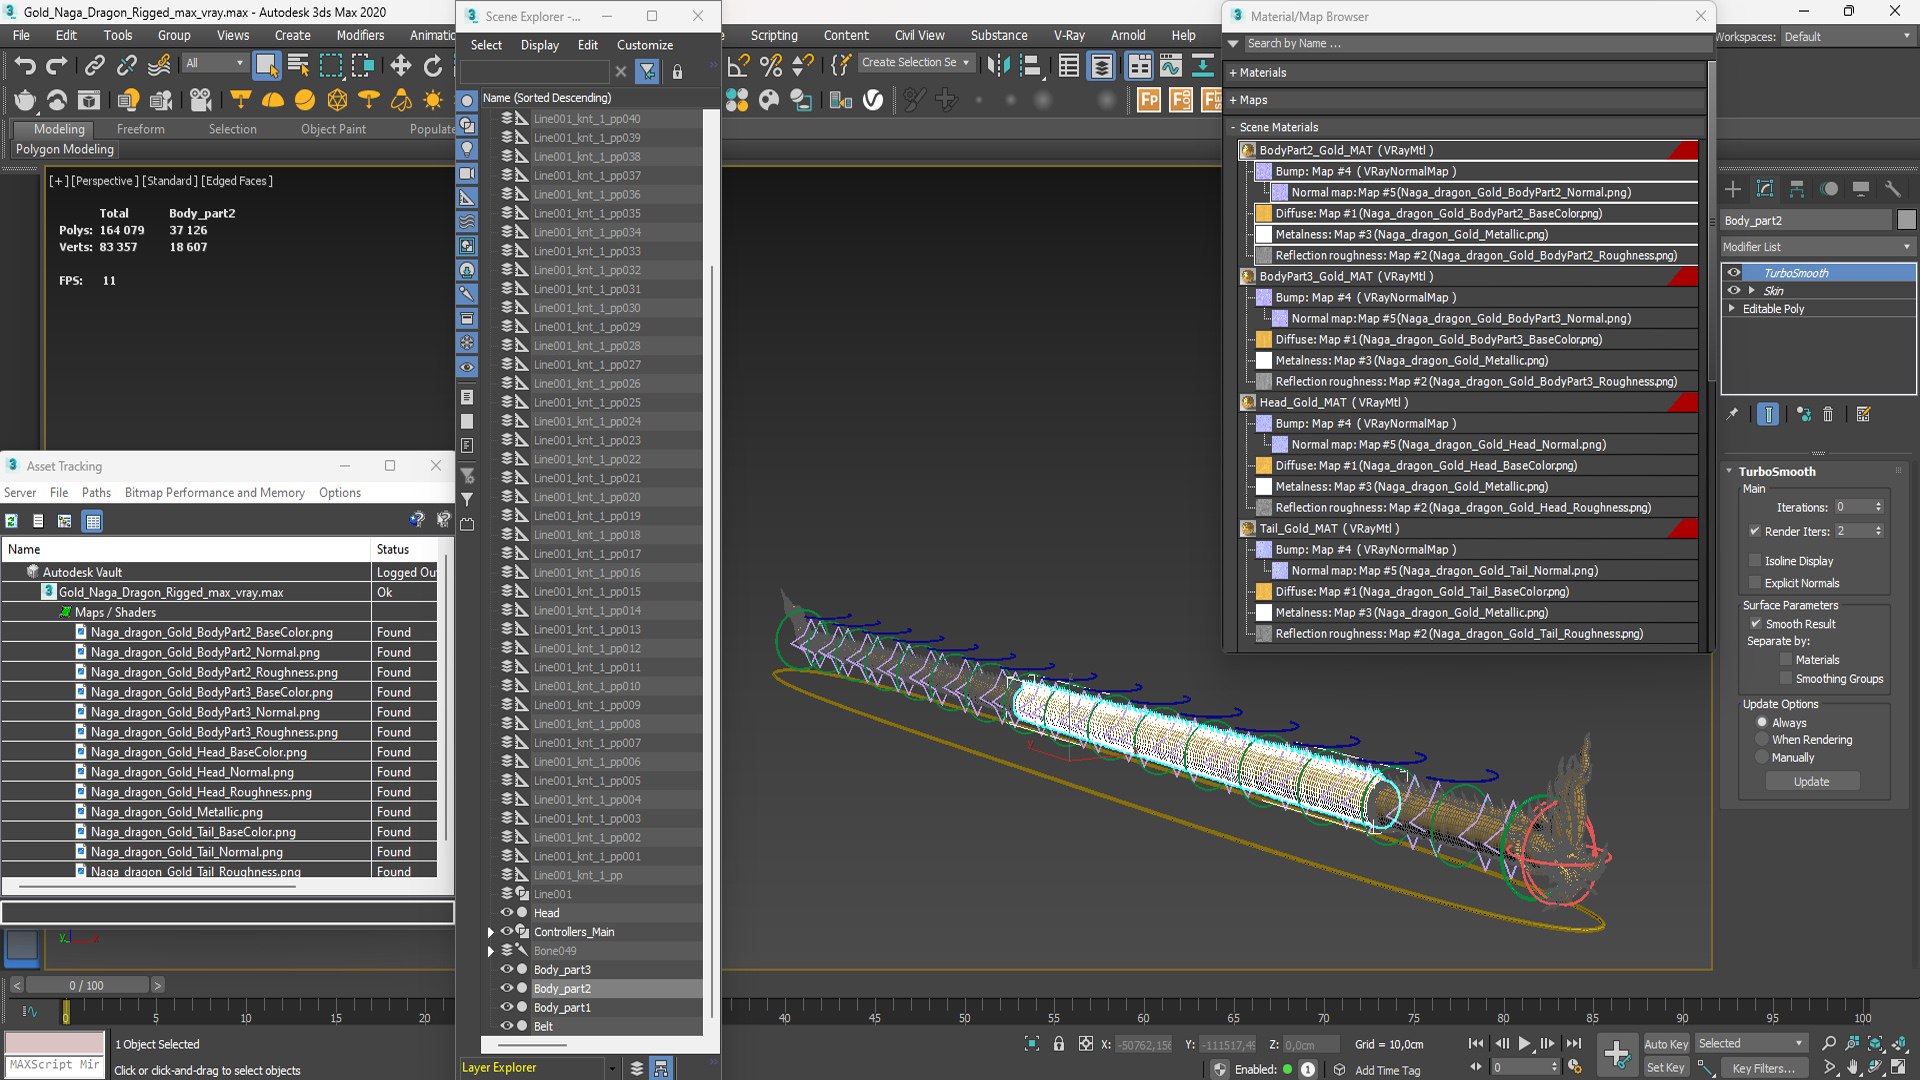Click Refresh in Asset Tracking toolbar
1920x1080 pixels.
12,521
